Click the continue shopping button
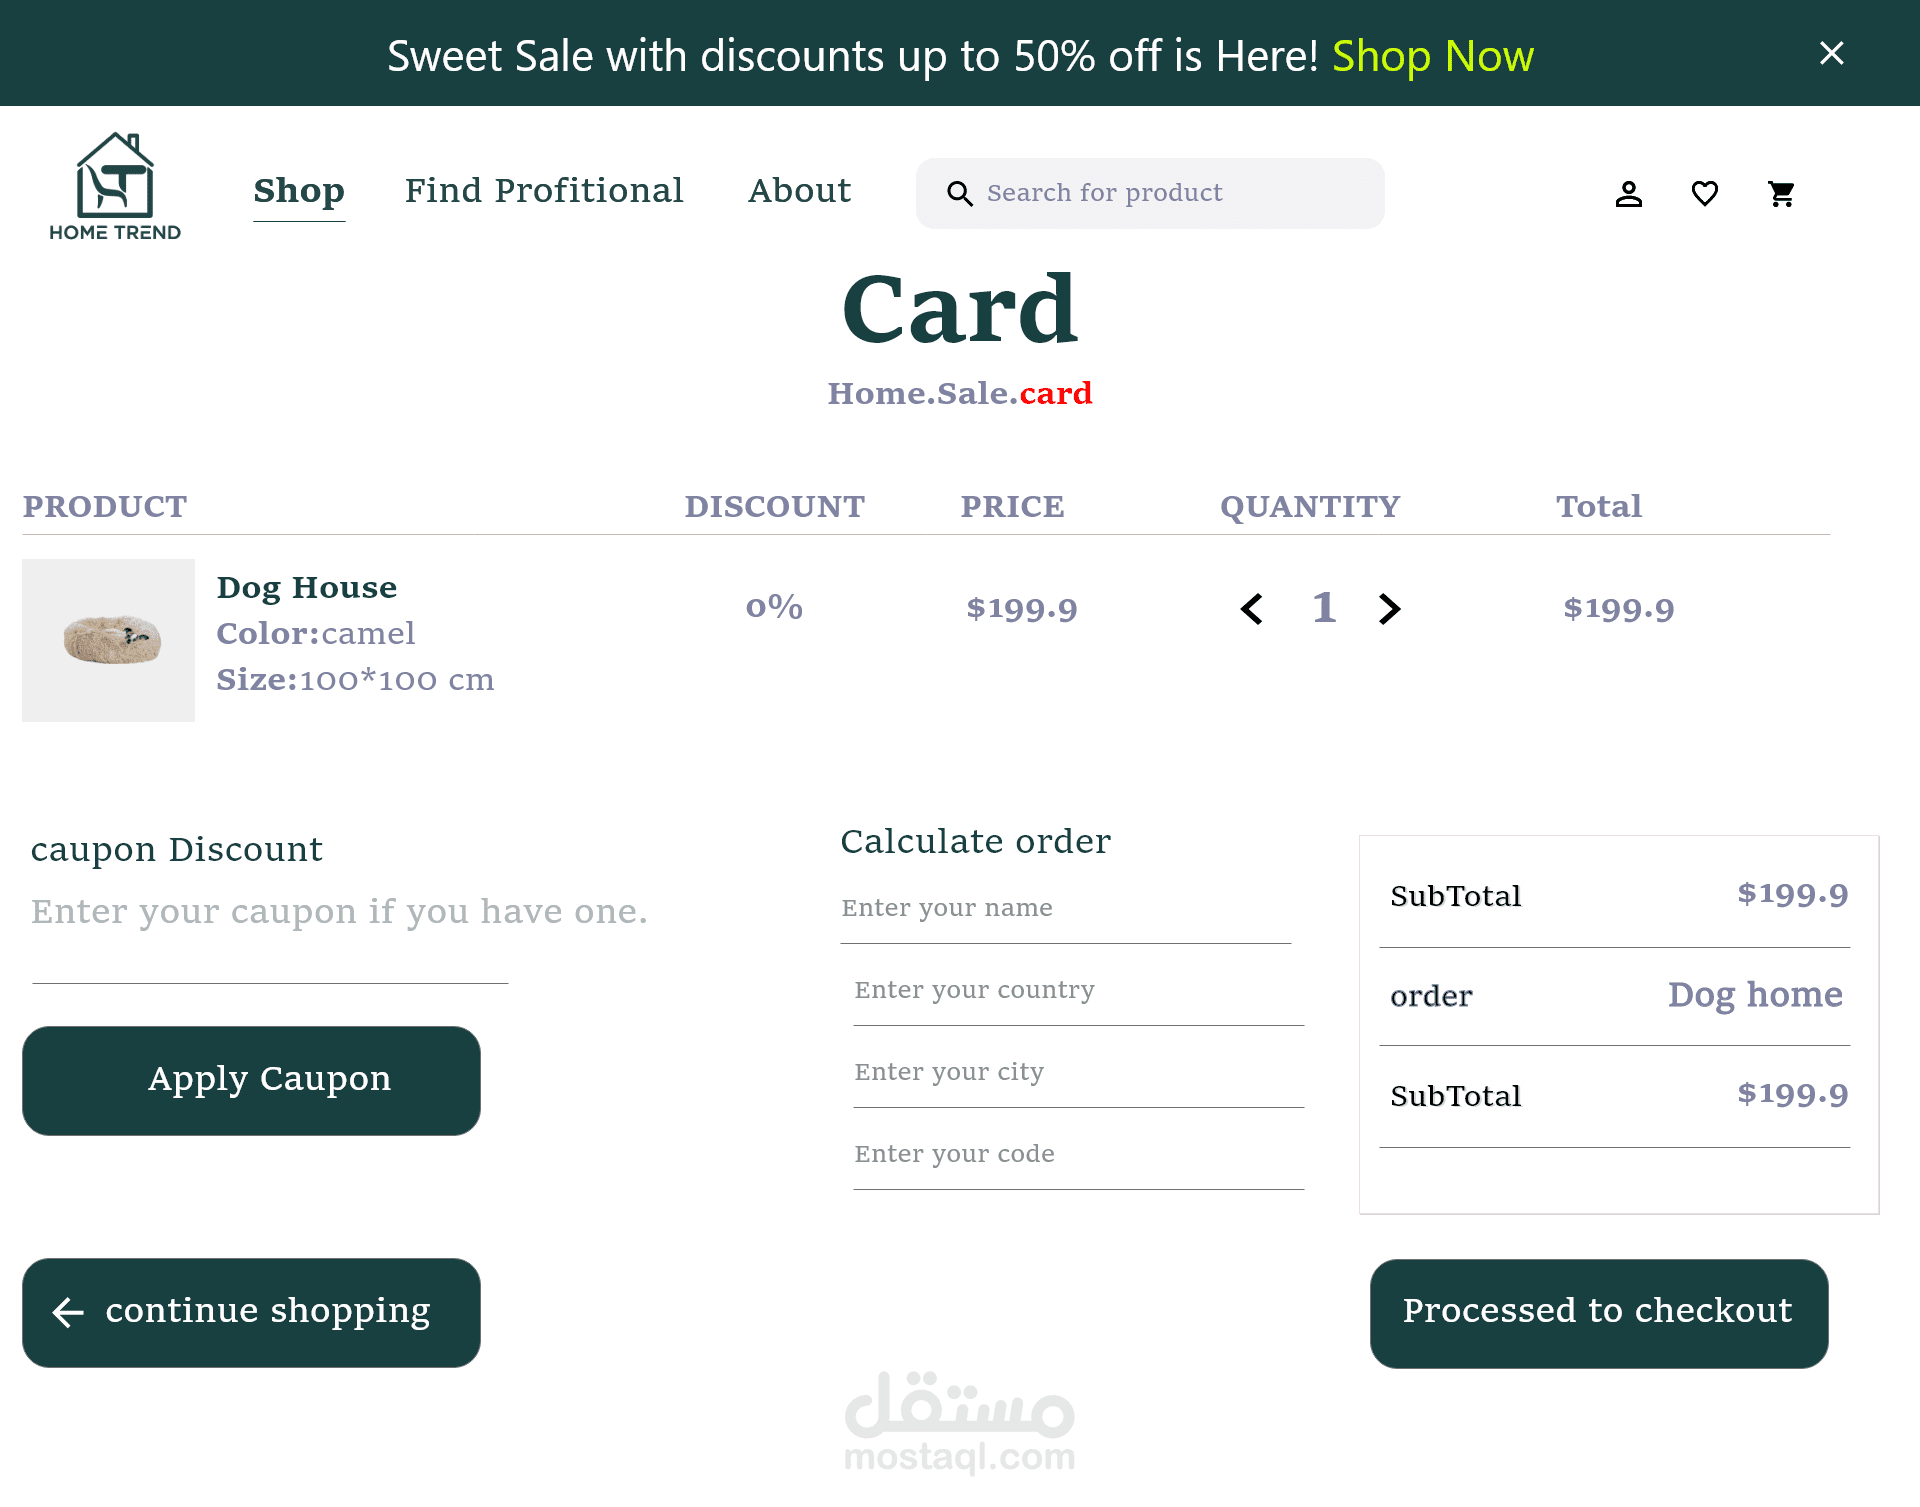The height and width of the screenshot is (1507, 1920). [251, 1312]
